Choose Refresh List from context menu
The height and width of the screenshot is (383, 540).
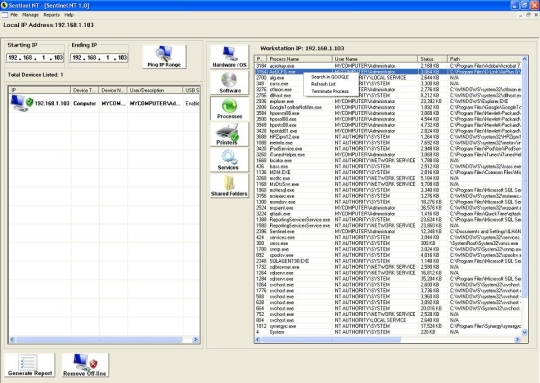pyautogui.click(x=323, y=84)
